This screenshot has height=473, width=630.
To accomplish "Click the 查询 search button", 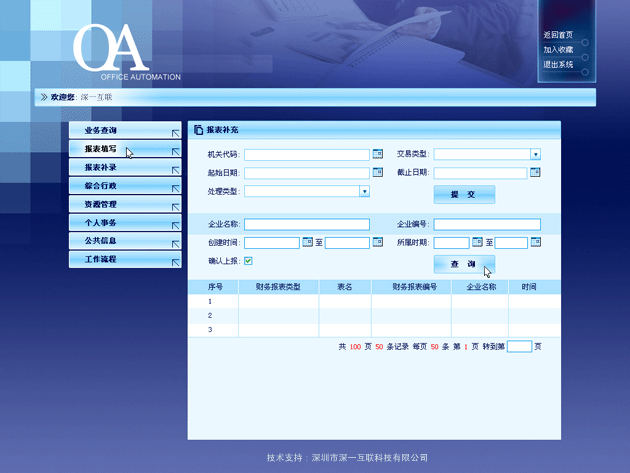I will 463,264.
